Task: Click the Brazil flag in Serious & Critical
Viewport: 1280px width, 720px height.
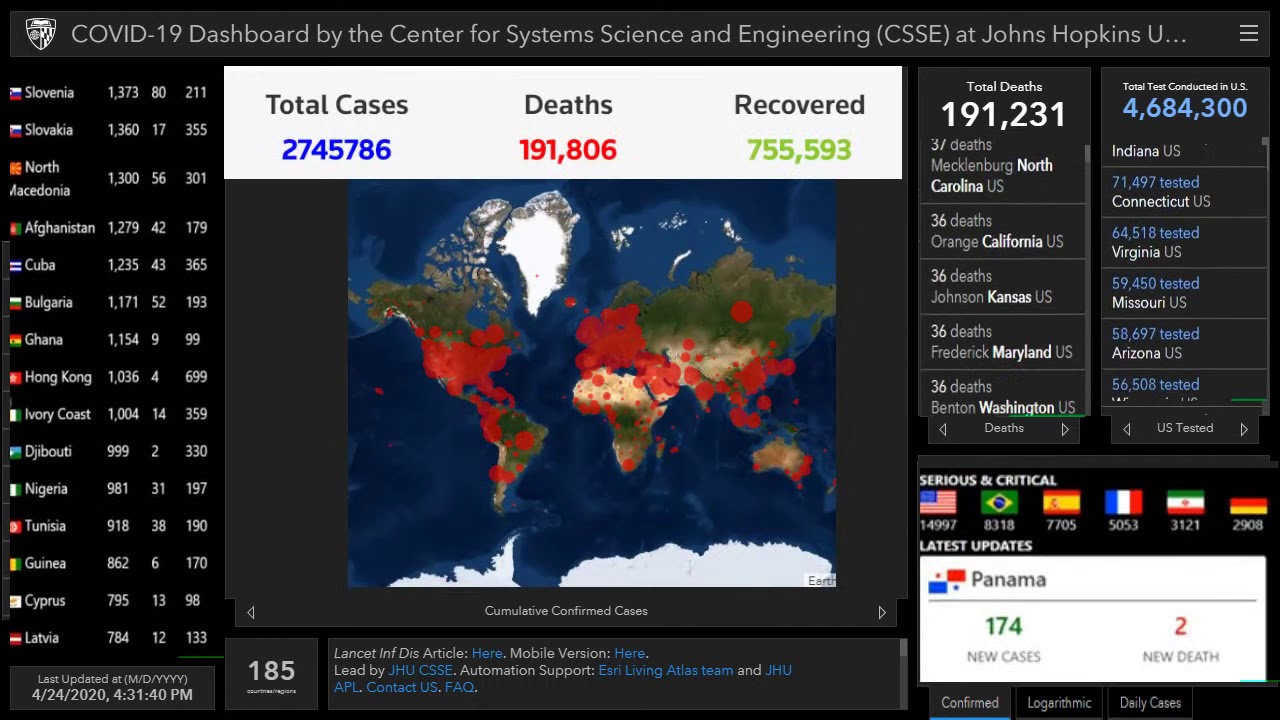Action: tap(999, 502)
